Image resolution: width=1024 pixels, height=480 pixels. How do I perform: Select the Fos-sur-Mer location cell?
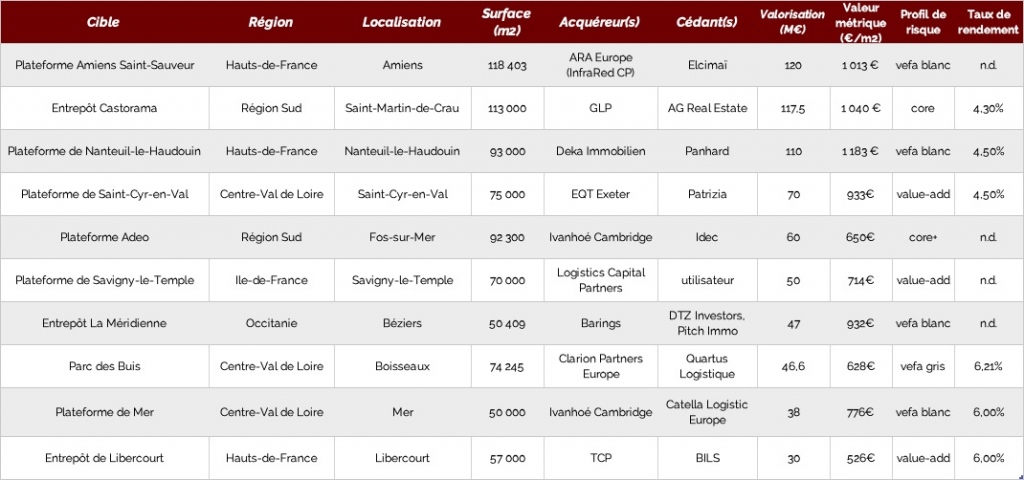coord(402,237)
